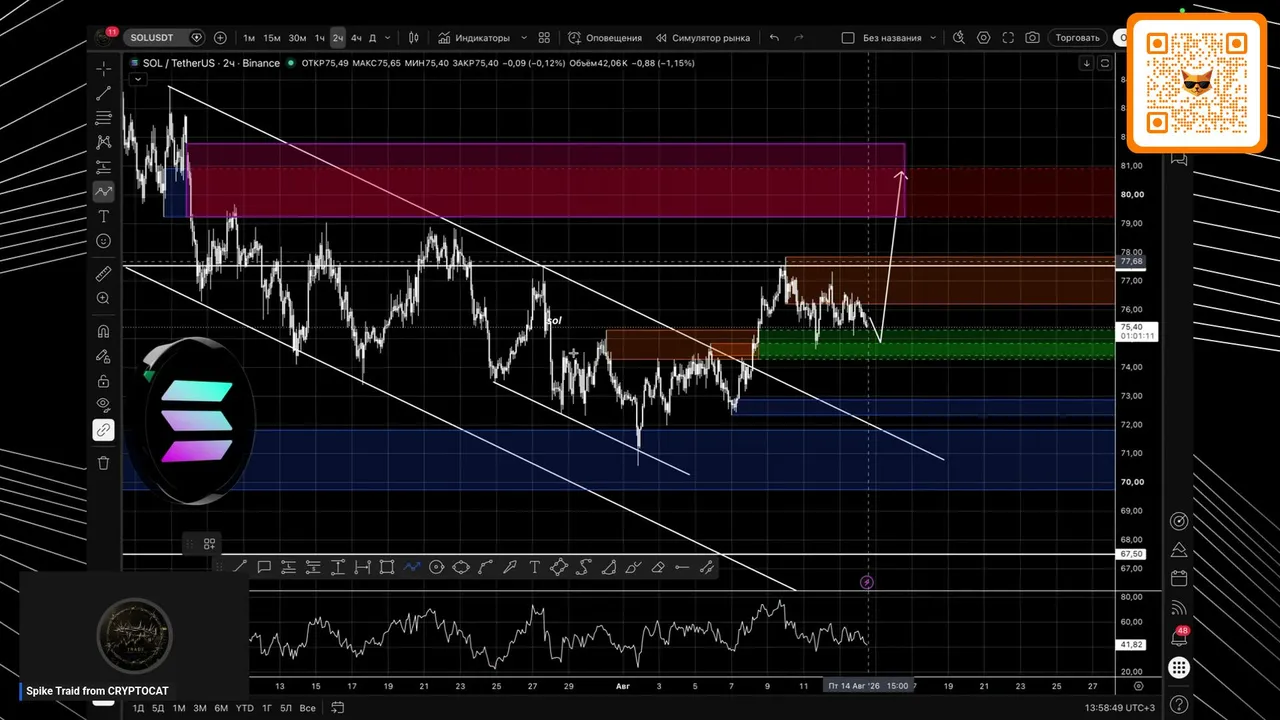This screenshot has height=720, width=1280.
Task: Take a chart snapshot with camera icon
Action: click(x=1032, y=38)
